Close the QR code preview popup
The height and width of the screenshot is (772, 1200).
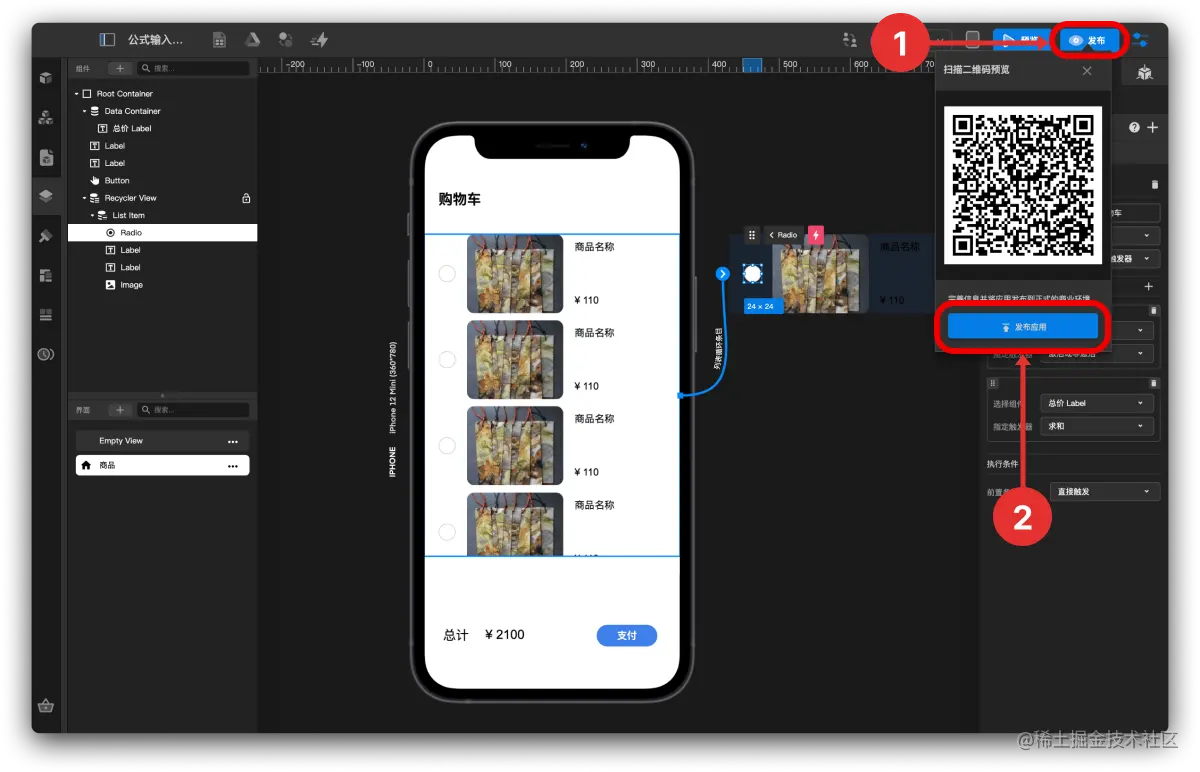click(x=1088, y=71)
